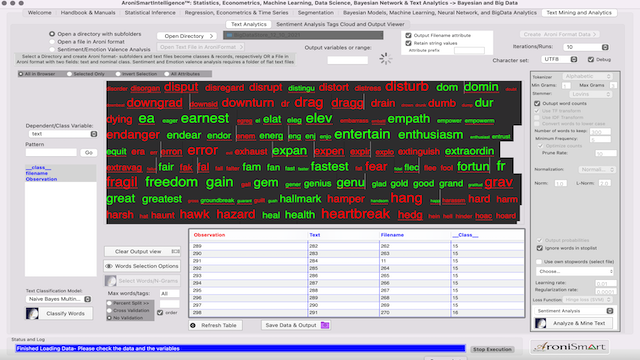This screenshot has width=640, height=360.
Task: Select Open a file in Aroni format
Action: [x=52, y=42]
